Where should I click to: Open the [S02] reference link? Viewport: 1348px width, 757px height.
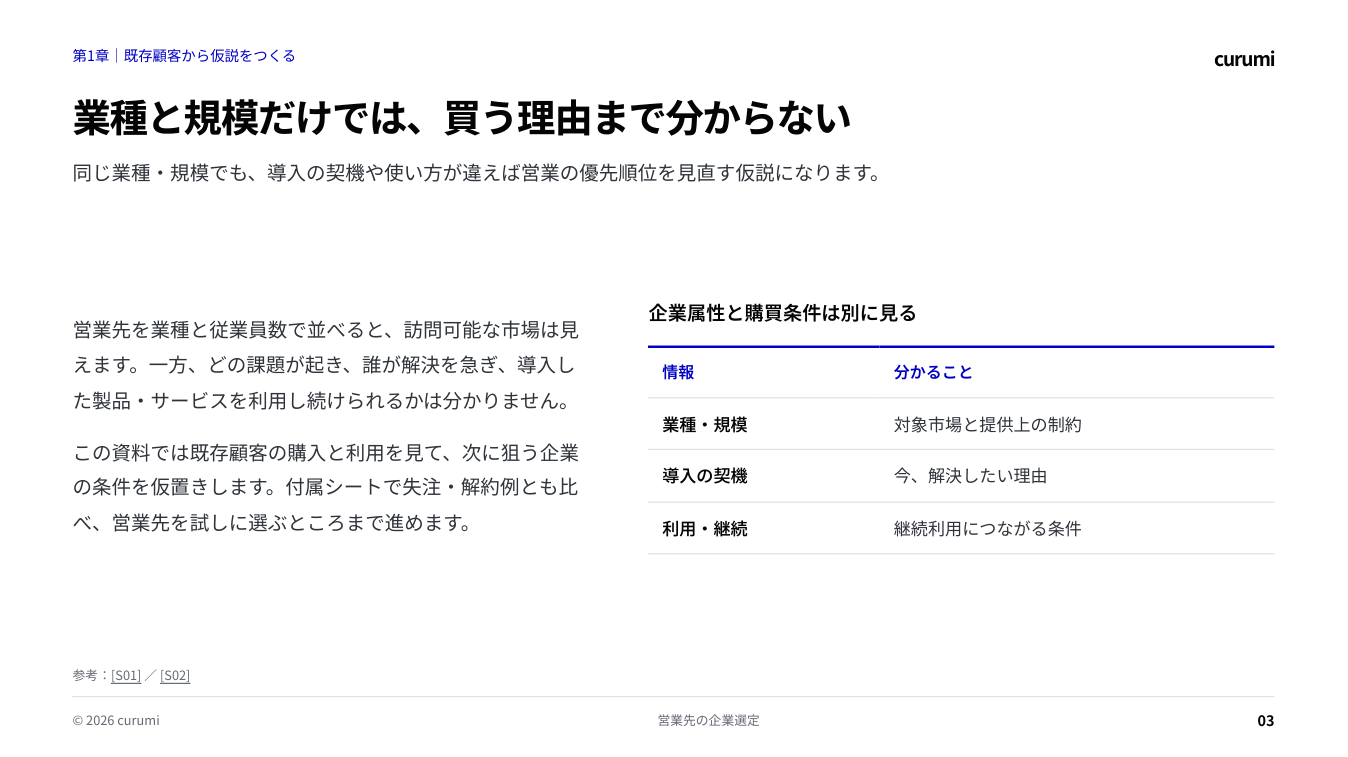[175, 675]
